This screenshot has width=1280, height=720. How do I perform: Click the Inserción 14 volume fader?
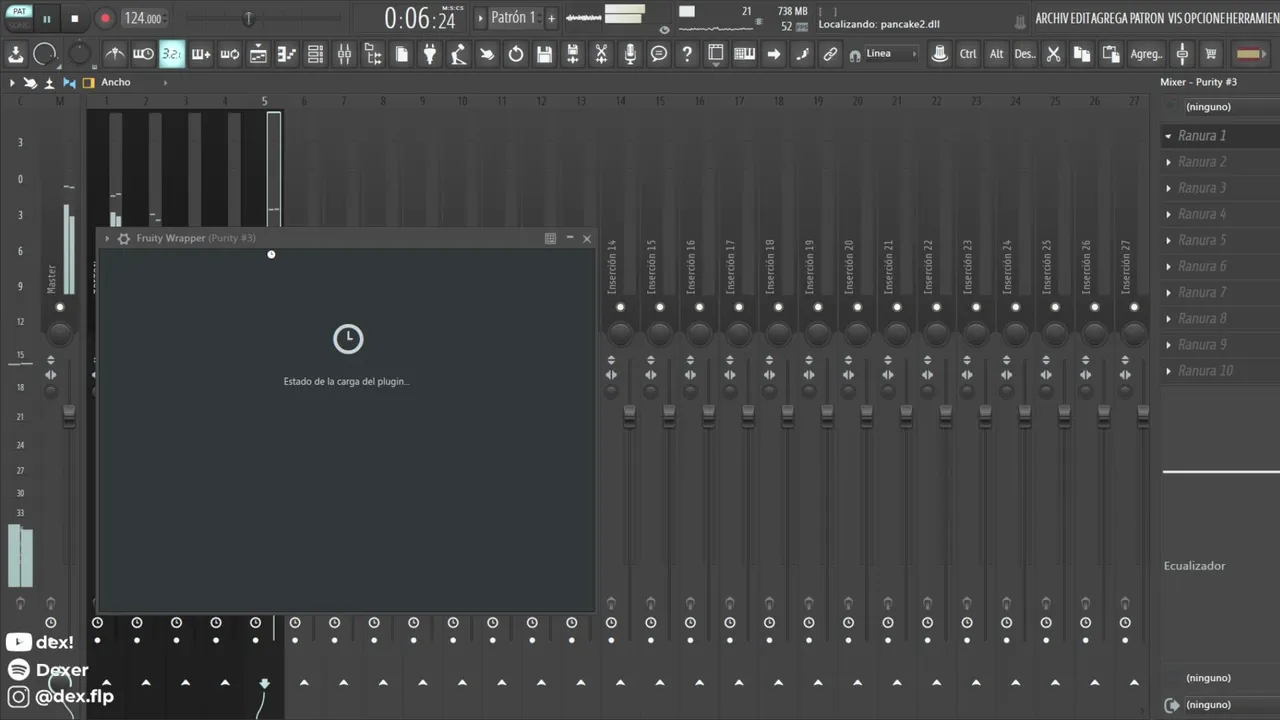[x=629, y=415]
